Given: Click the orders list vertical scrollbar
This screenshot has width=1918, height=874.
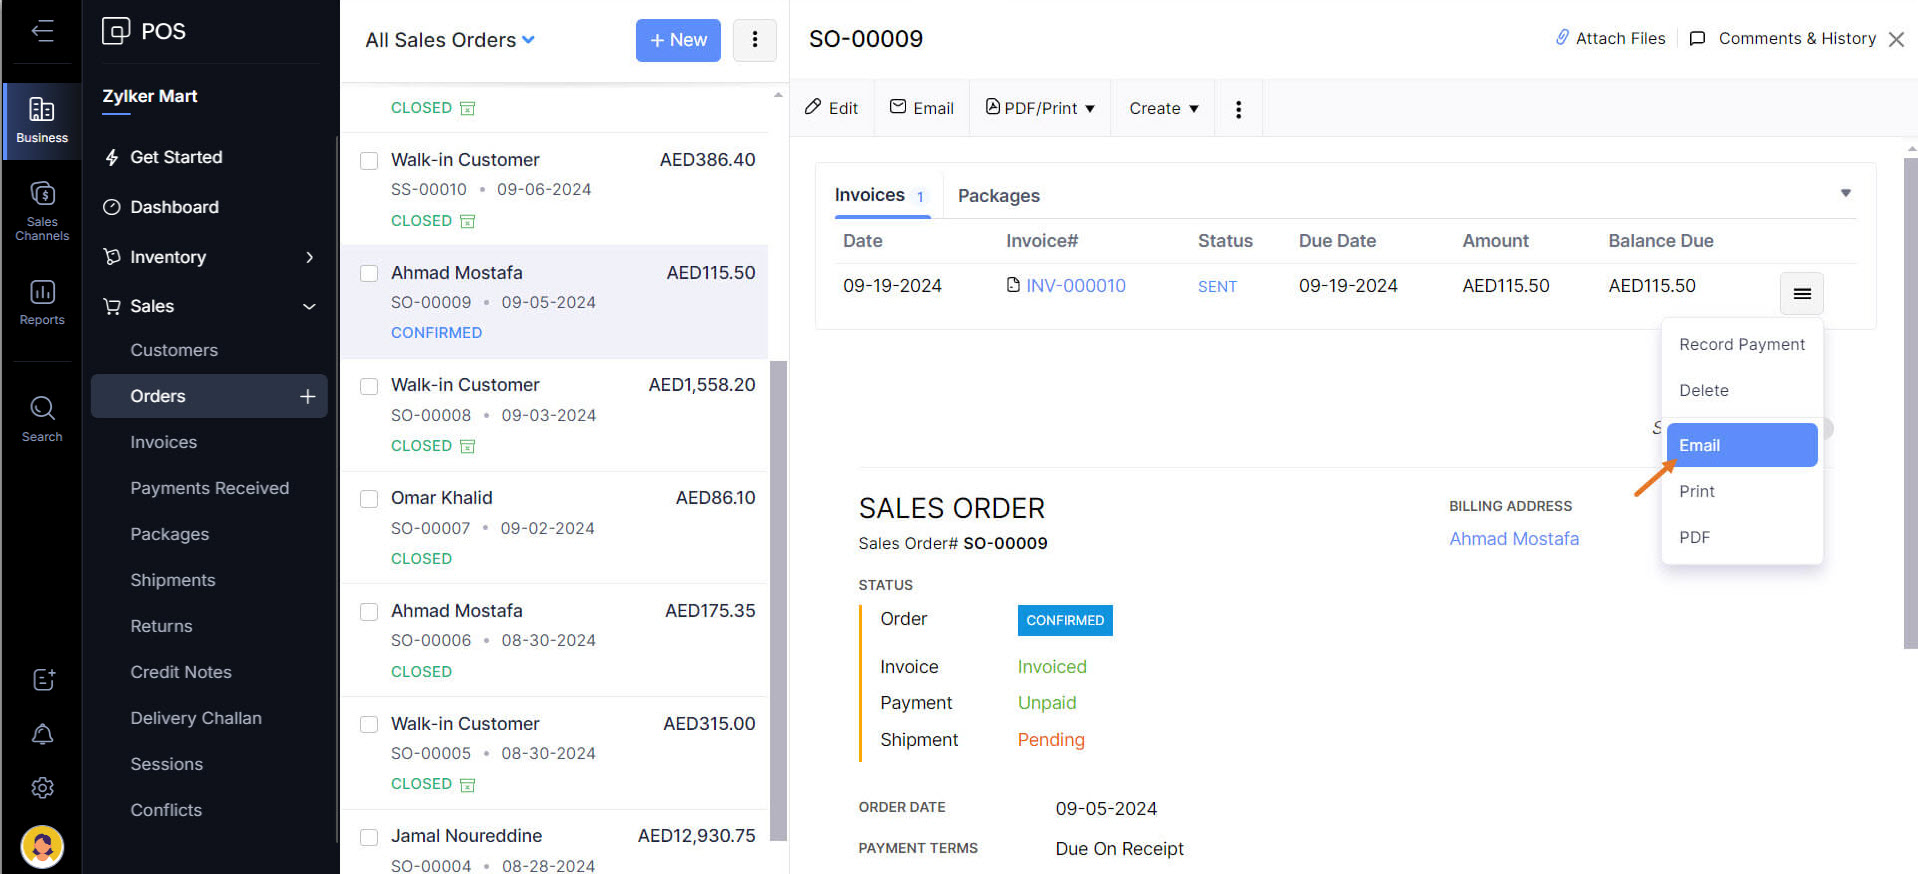Looking at the screenshot, I should pos(778,600).
